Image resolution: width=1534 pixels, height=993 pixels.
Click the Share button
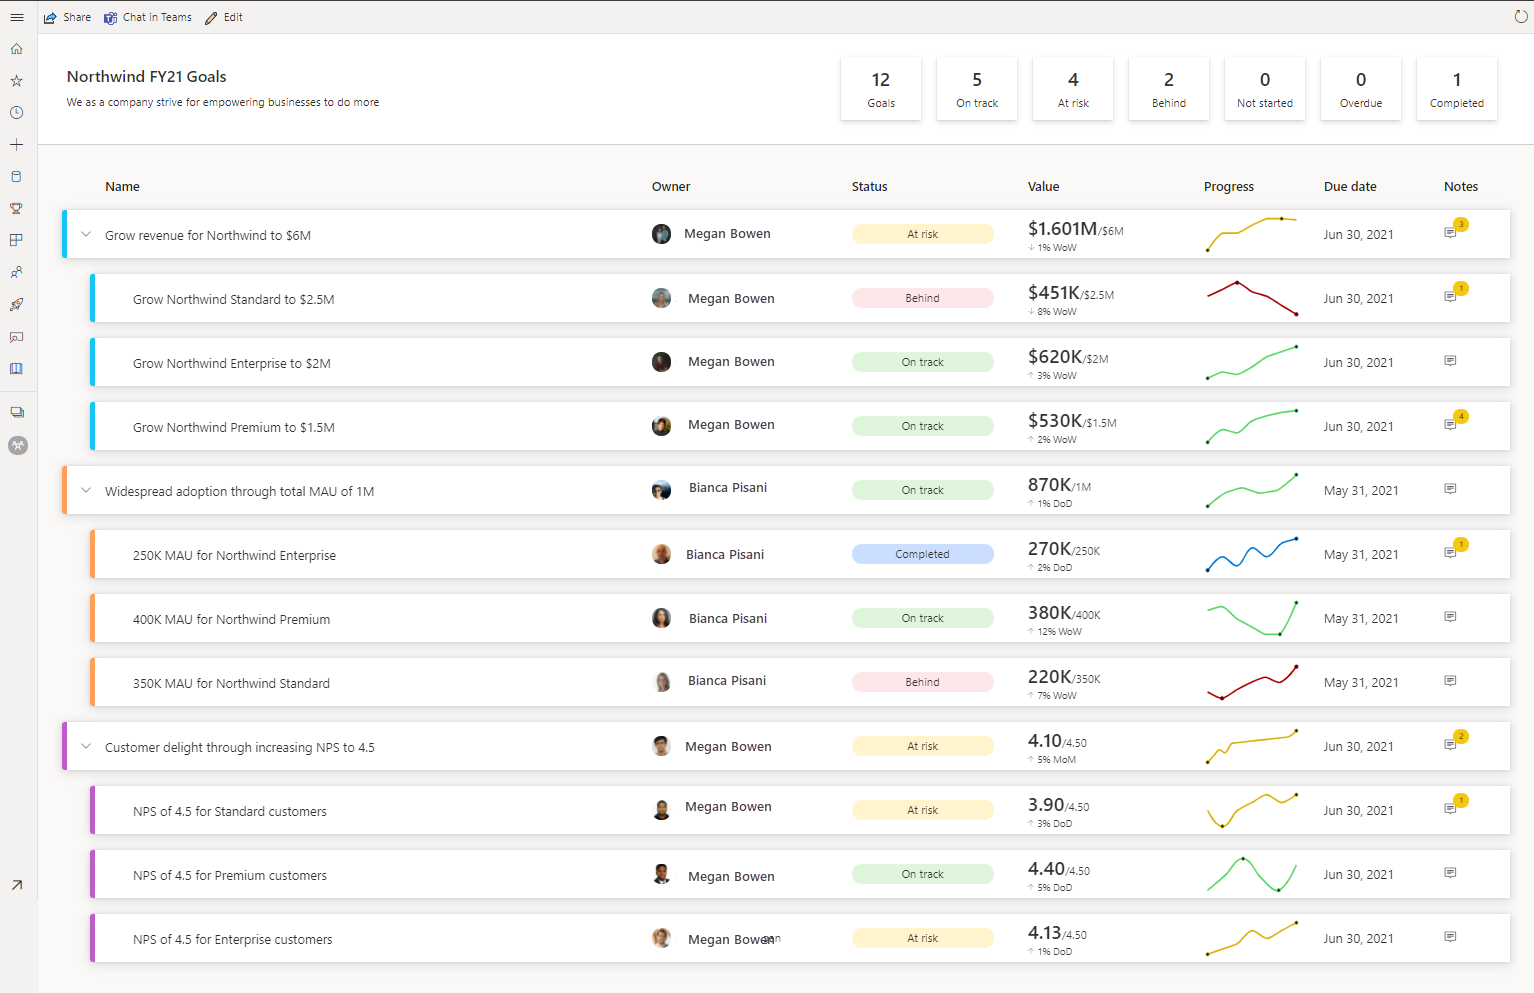point(68,17)
